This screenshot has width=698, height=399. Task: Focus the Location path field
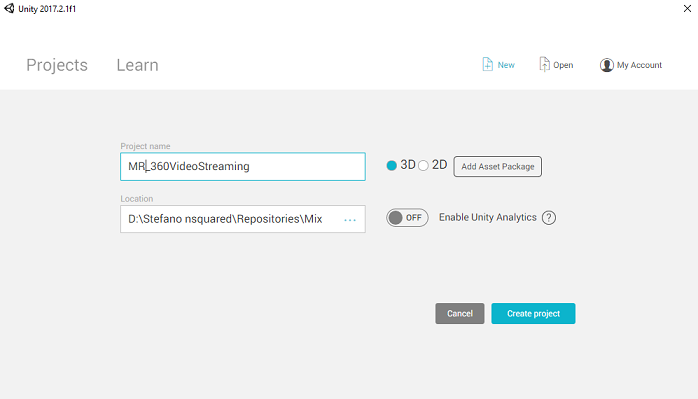[x=243, y=219]
